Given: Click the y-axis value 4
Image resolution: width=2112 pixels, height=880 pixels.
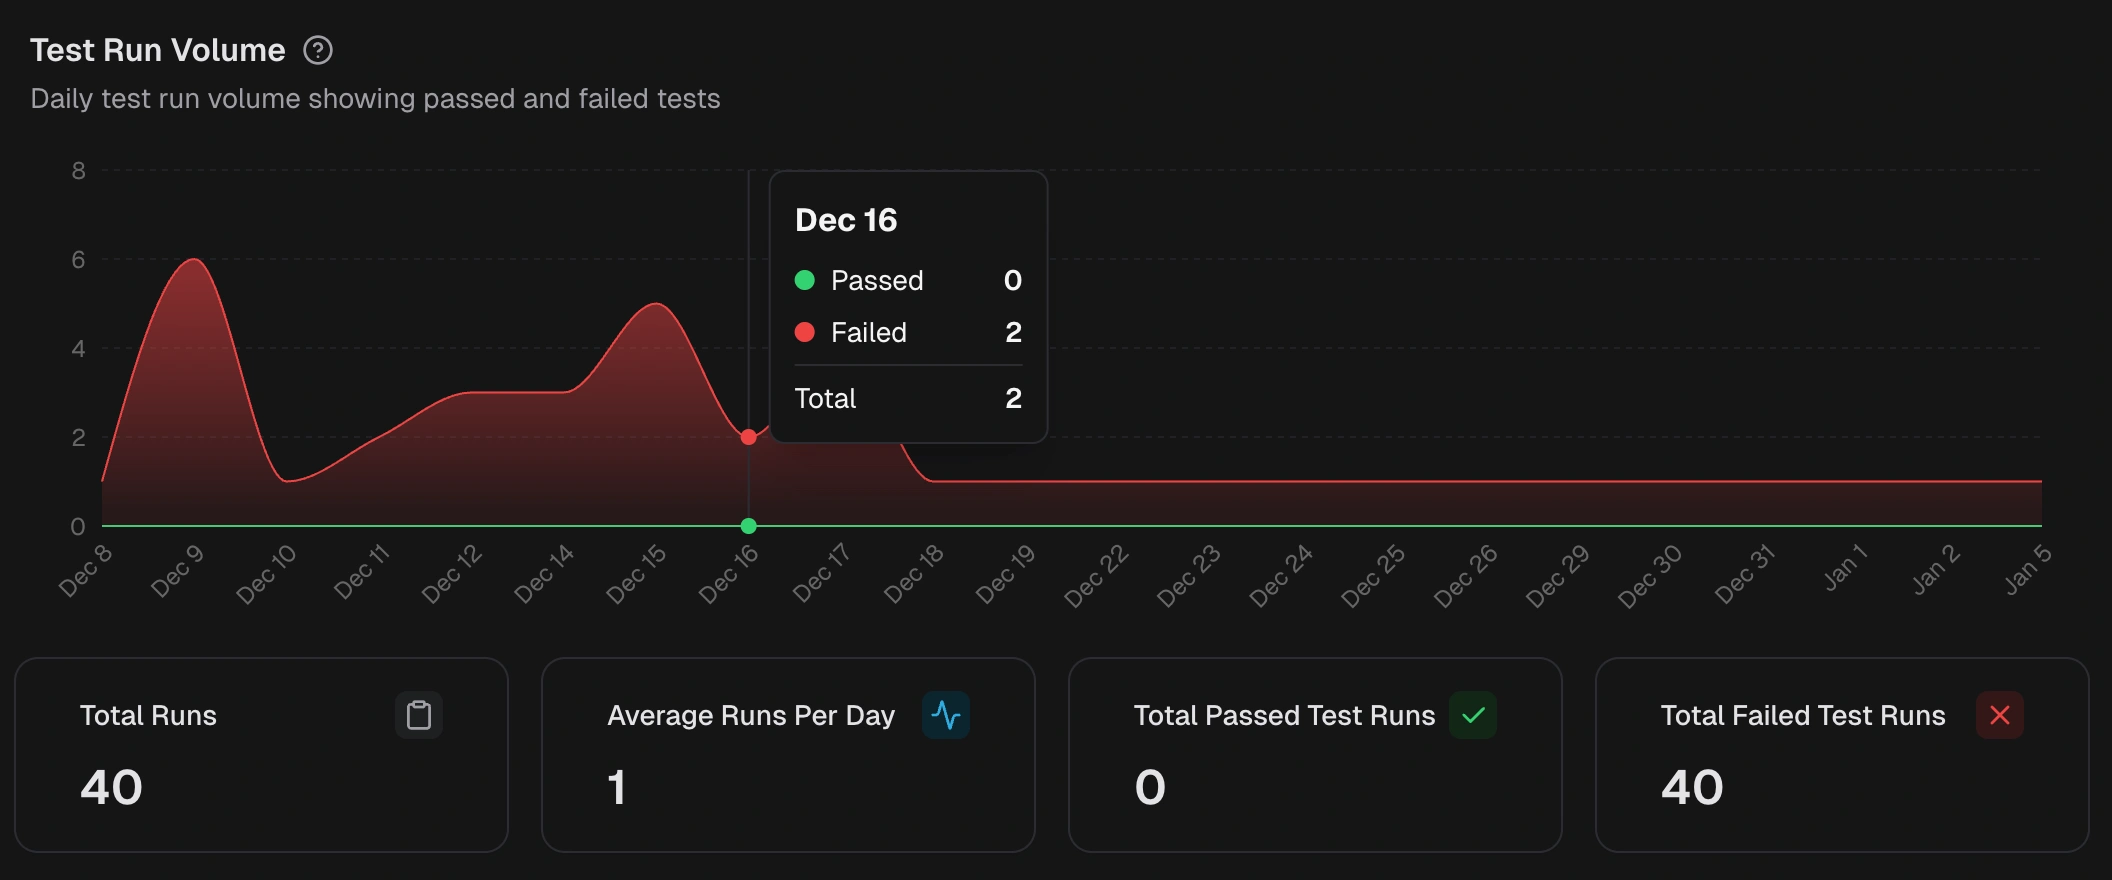Looking at the screenshot, I should (78, 349).
